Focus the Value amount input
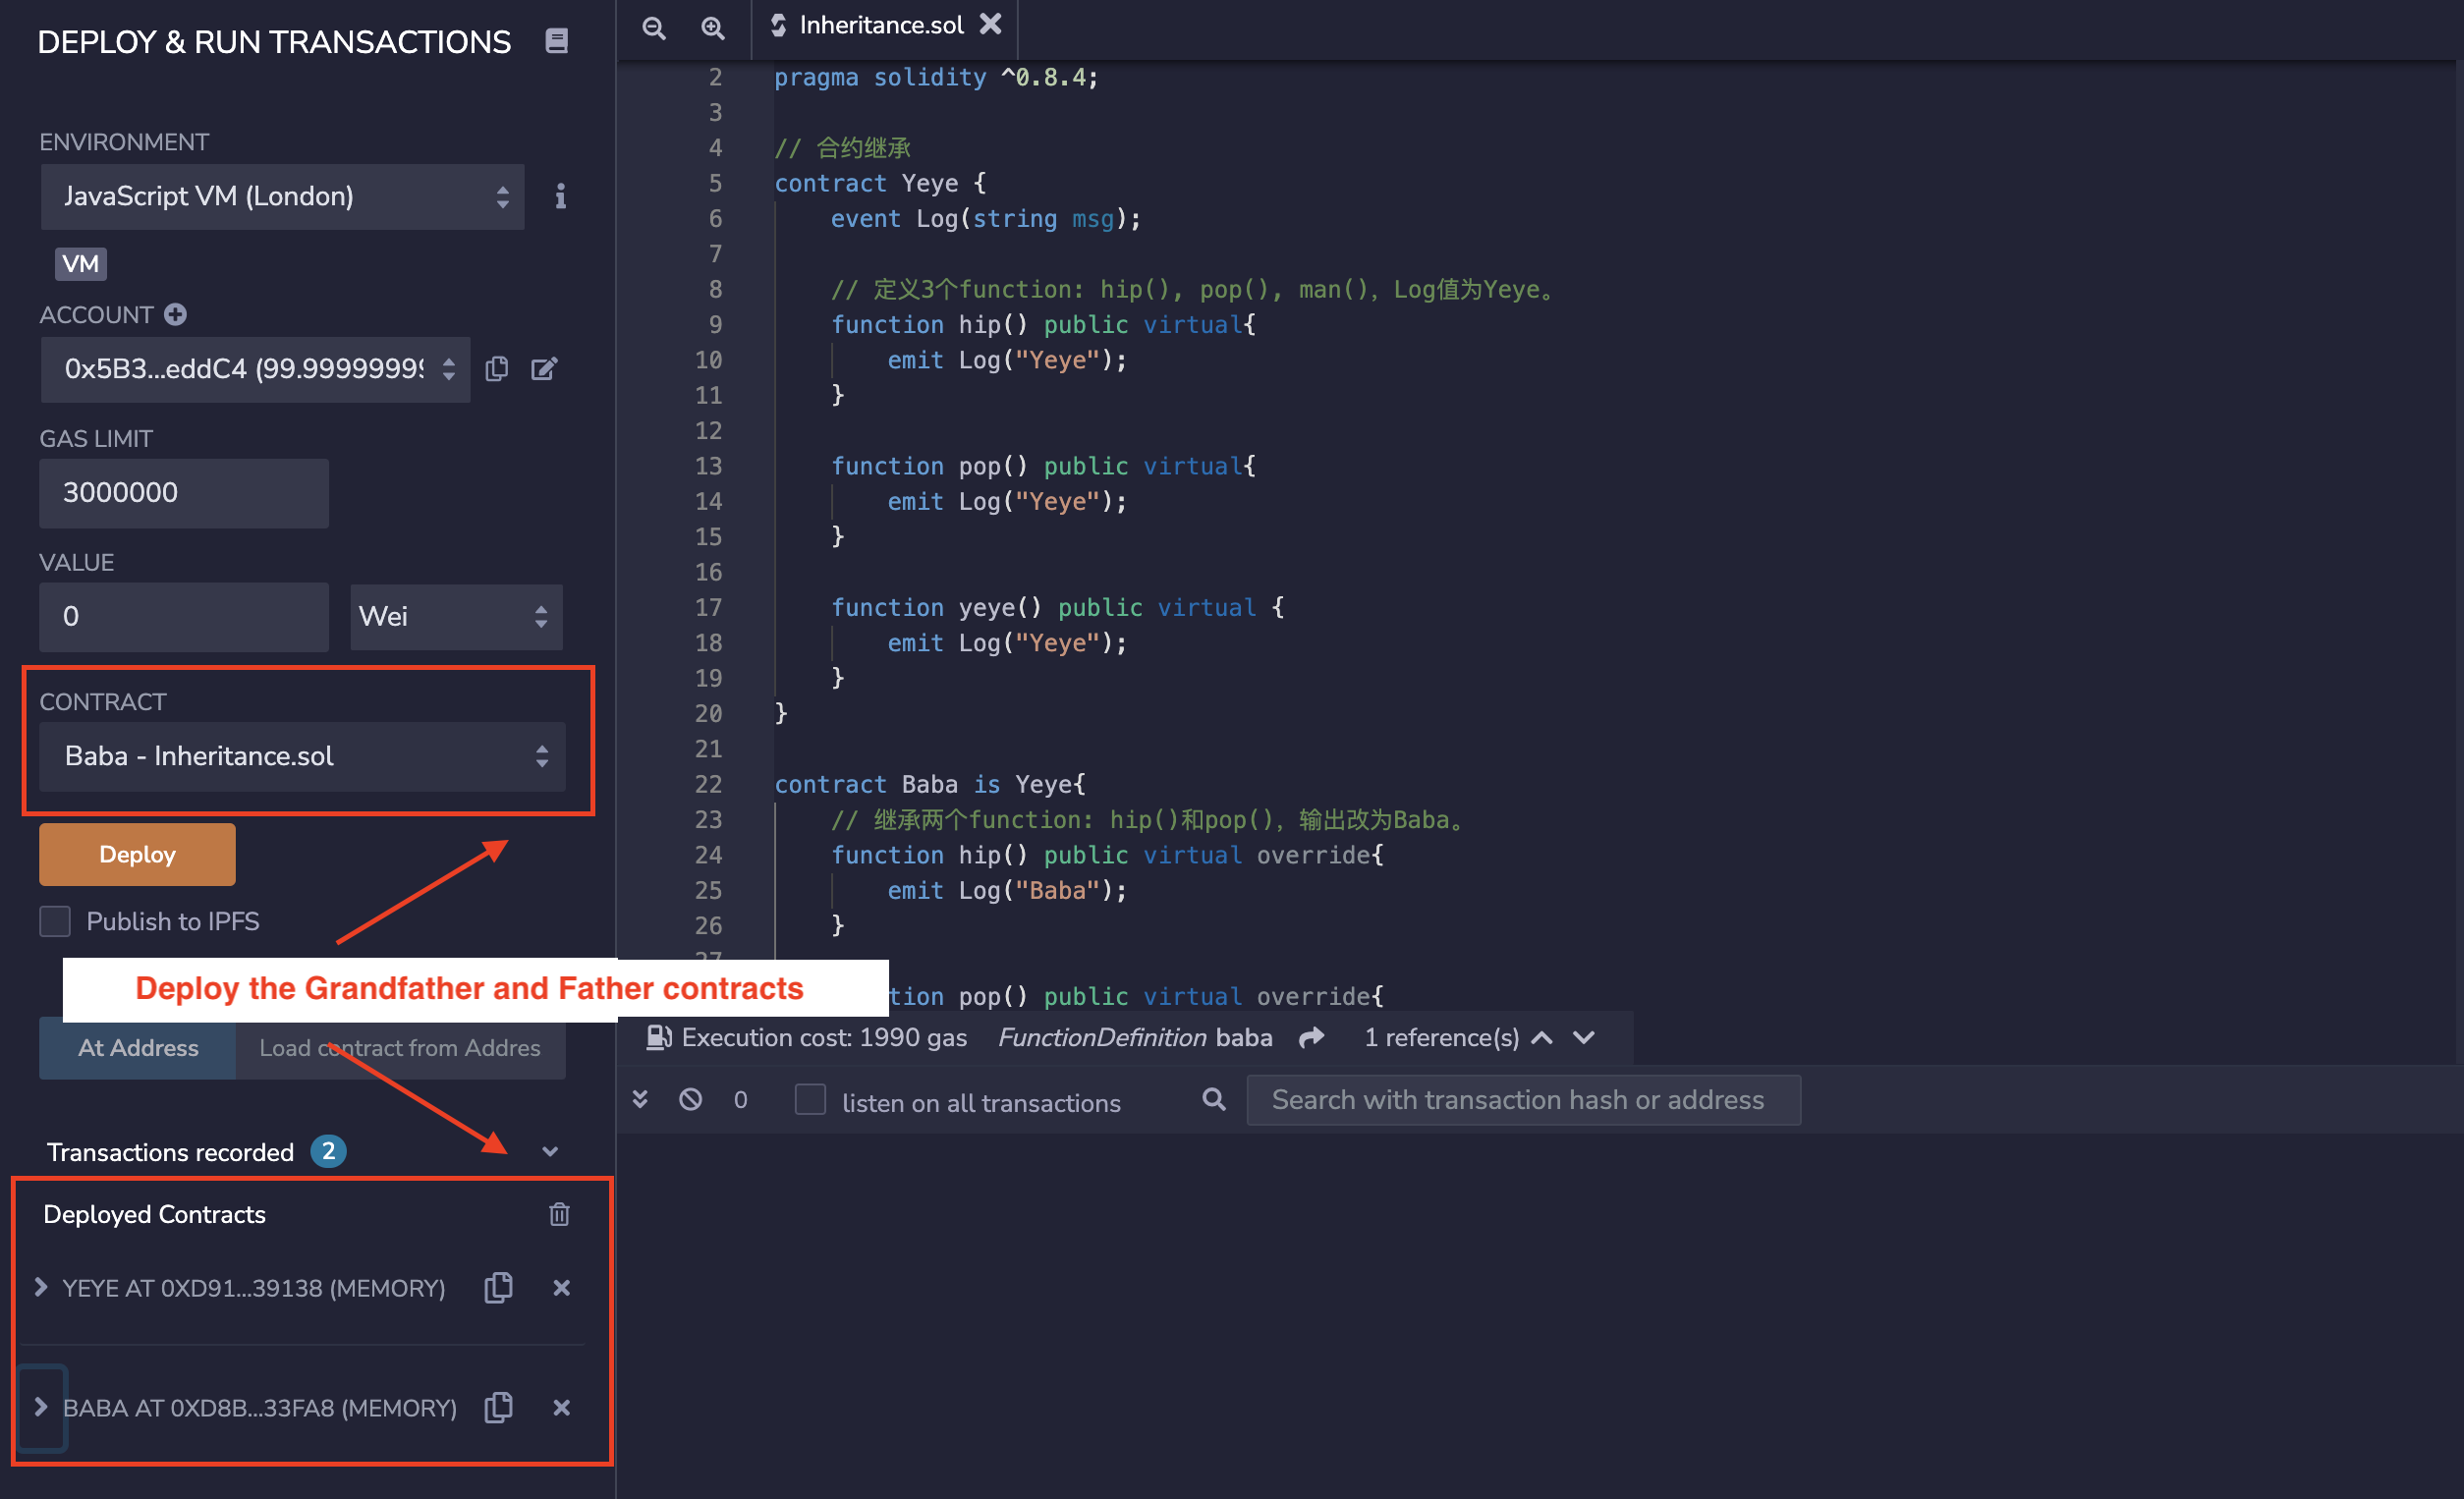Screen dimensions: 2464x1499 pos(184,617)
